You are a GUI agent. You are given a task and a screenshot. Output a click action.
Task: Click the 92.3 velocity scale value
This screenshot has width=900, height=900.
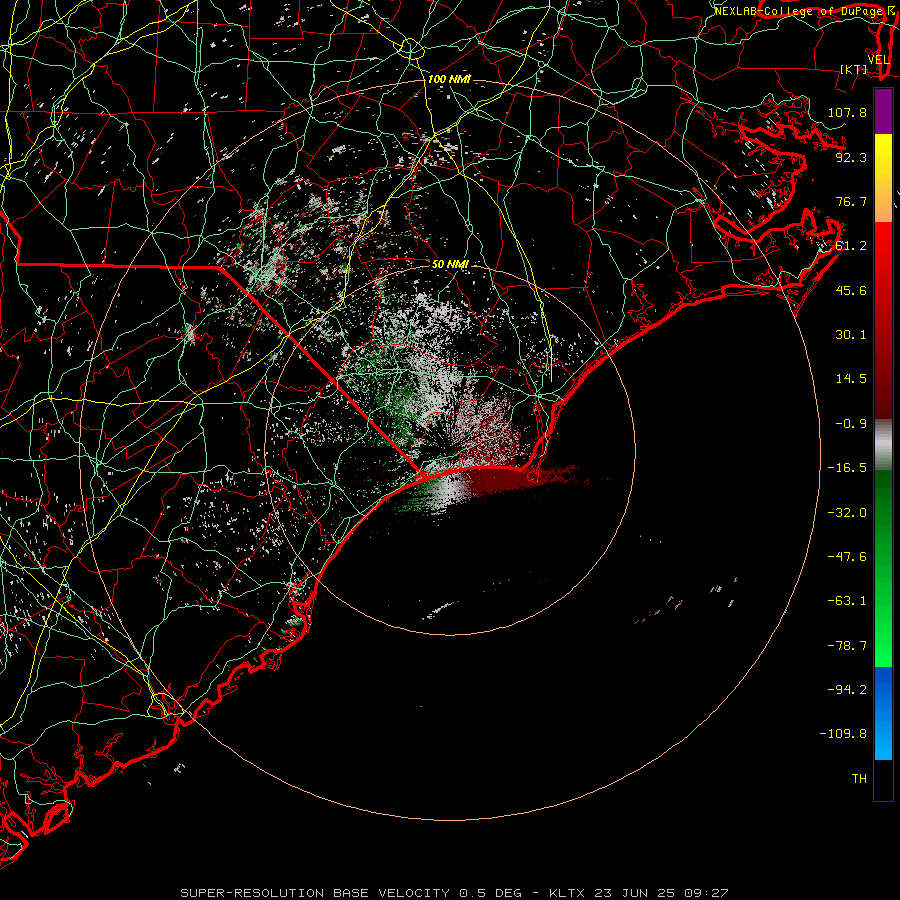[851, 157]
